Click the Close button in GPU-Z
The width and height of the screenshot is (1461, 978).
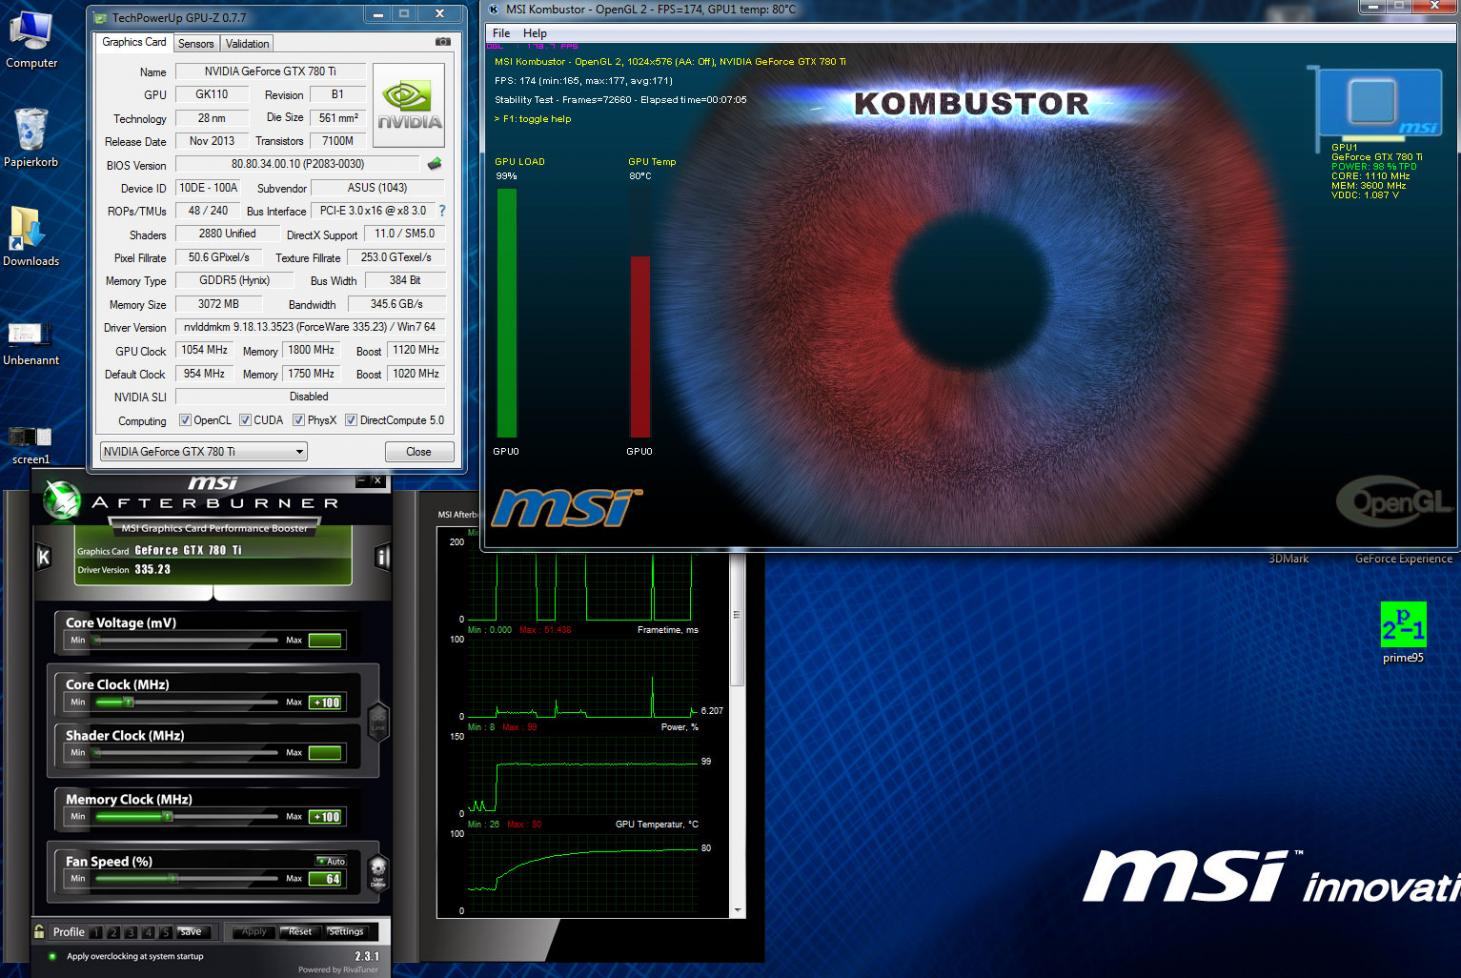[419, 452]
